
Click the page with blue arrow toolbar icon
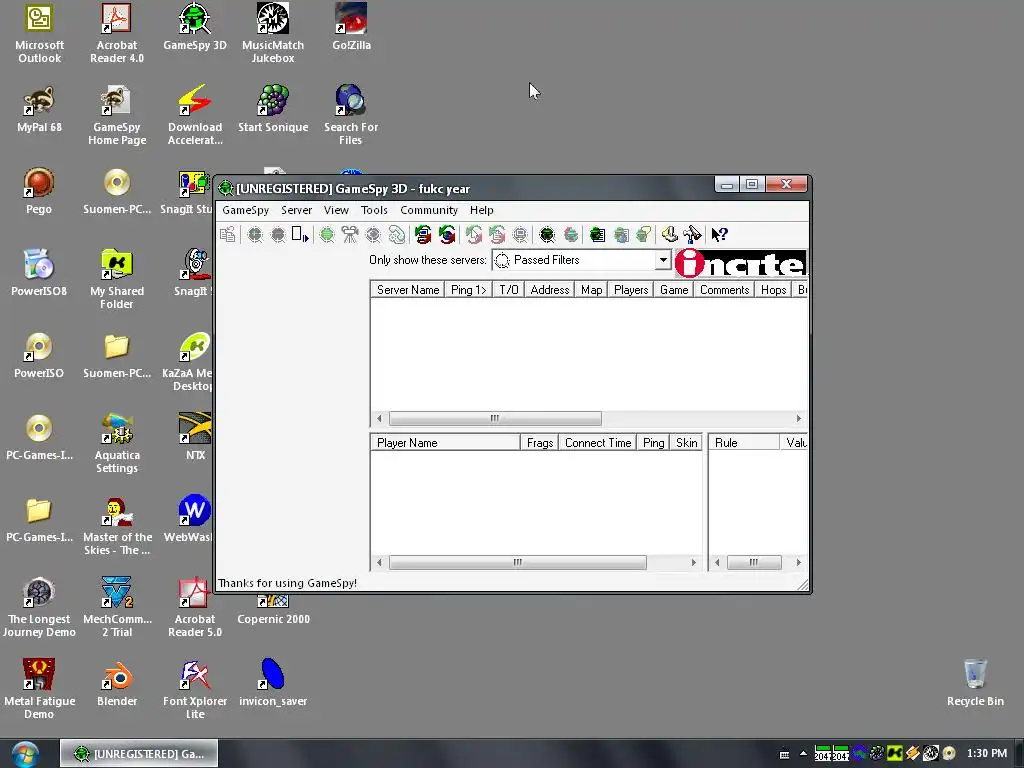tap(300, 234)
